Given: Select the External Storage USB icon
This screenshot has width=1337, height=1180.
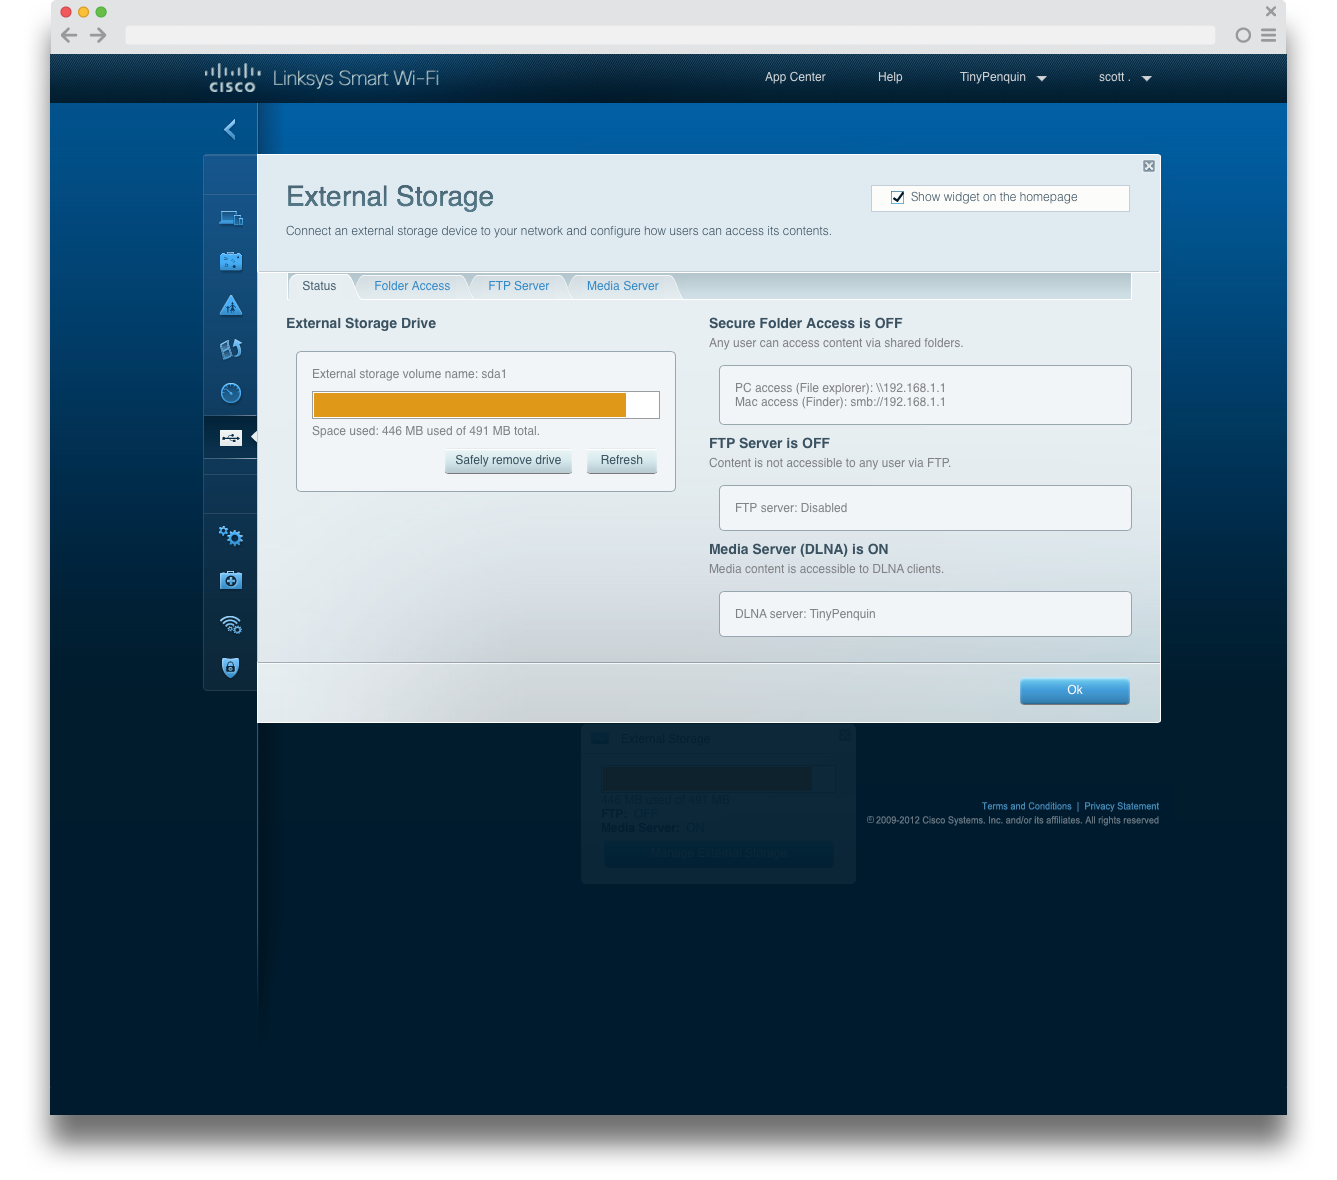Looking at the screenshot, I should 231,438.
